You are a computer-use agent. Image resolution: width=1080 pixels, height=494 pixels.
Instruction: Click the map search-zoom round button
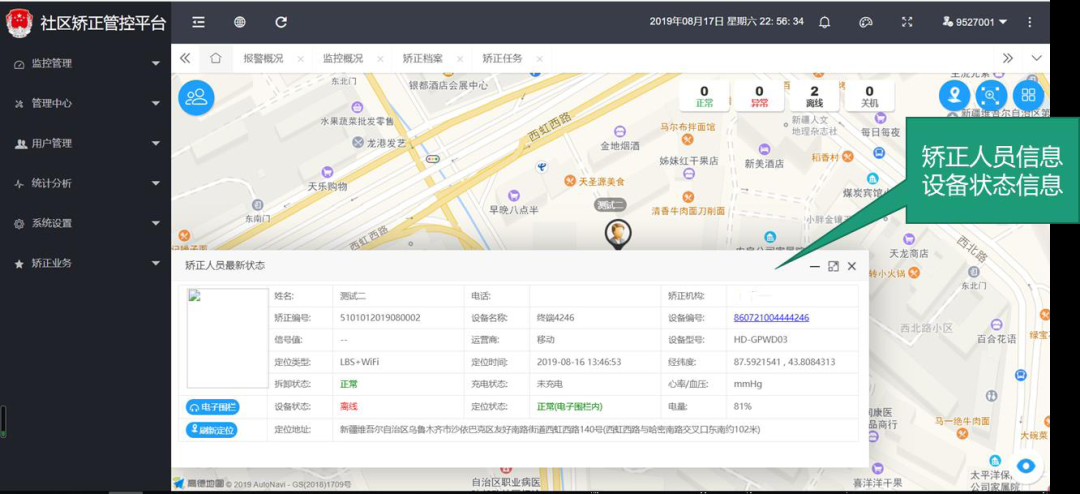tap(991, 96)
